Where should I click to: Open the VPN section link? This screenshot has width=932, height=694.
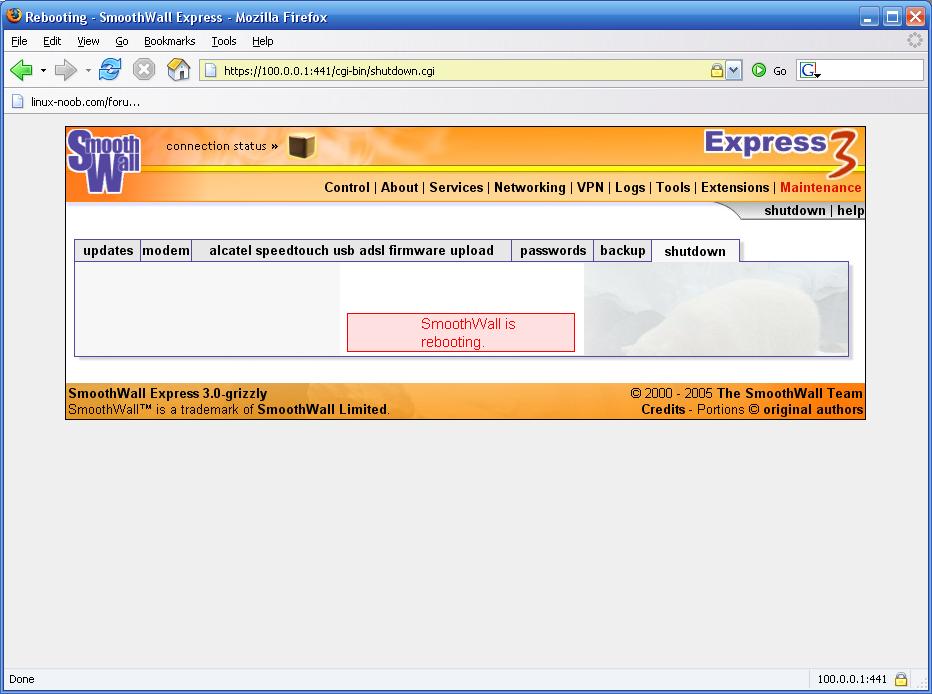pos(590,187)
